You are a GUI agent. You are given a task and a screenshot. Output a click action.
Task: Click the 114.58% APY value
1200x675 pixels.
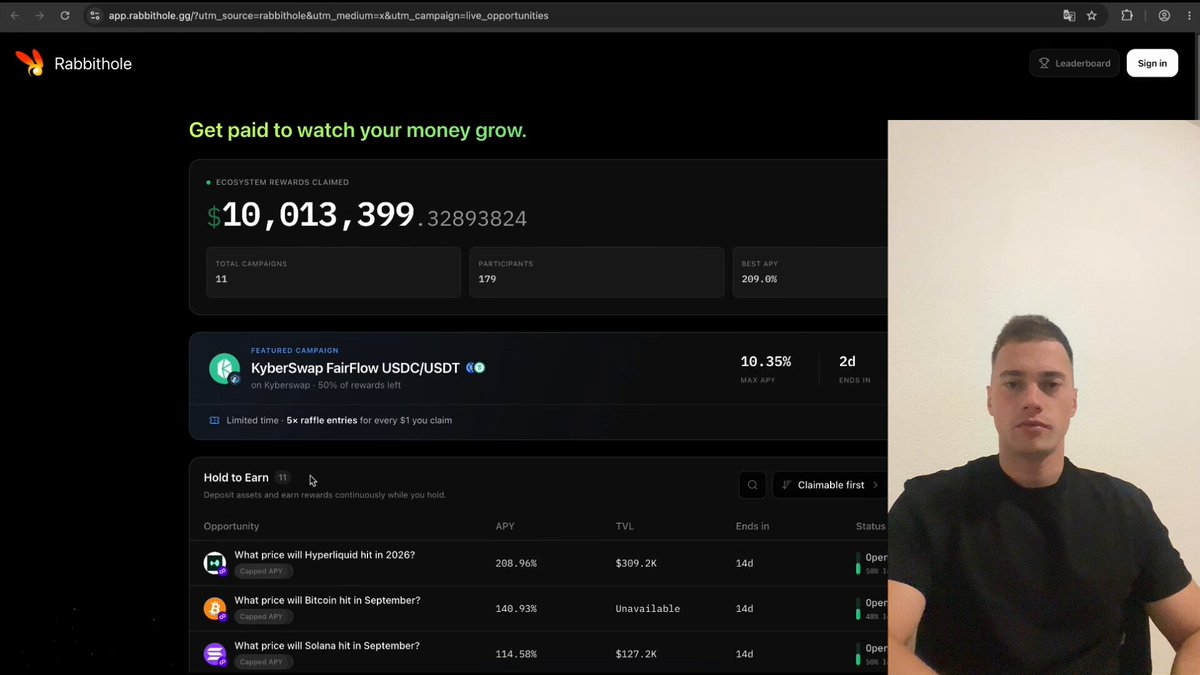point(516,654)
